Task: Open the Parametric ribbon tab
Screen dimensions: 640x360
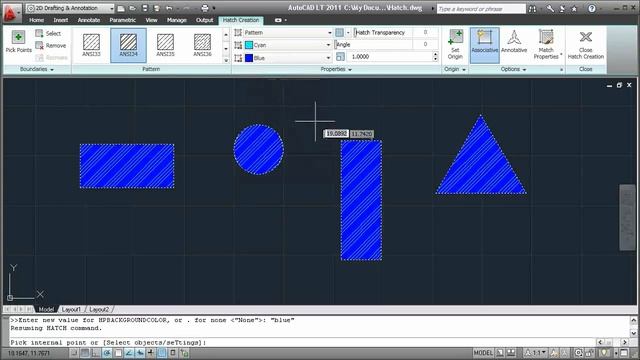Action: 122,20
